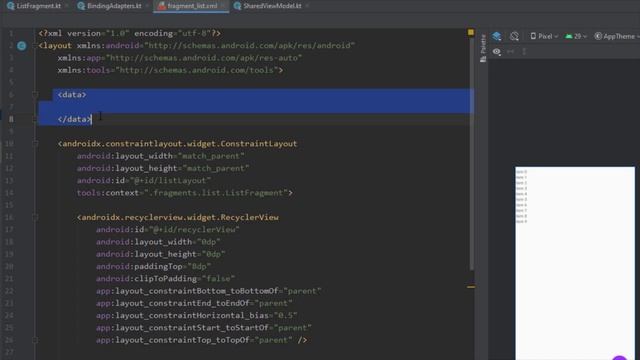This screenshot has height=360, width=640.
Task: Click layout_constraintTop_toTopOf attribute
Action: point(194,340)
